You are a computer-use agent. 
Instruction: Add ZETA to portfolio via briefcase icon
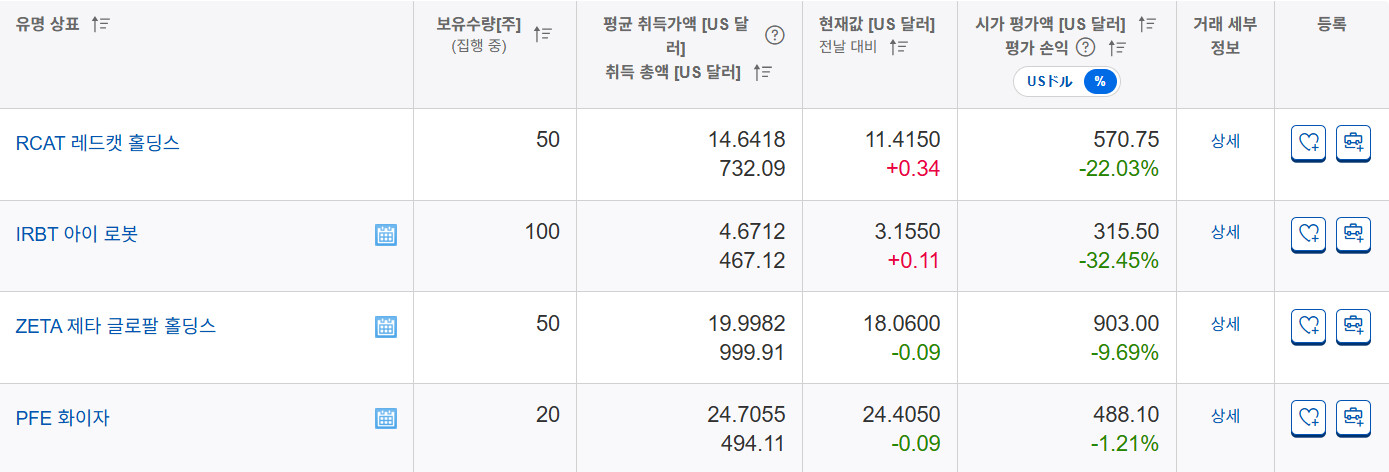pyautogui.click(x=1353, y=326)
